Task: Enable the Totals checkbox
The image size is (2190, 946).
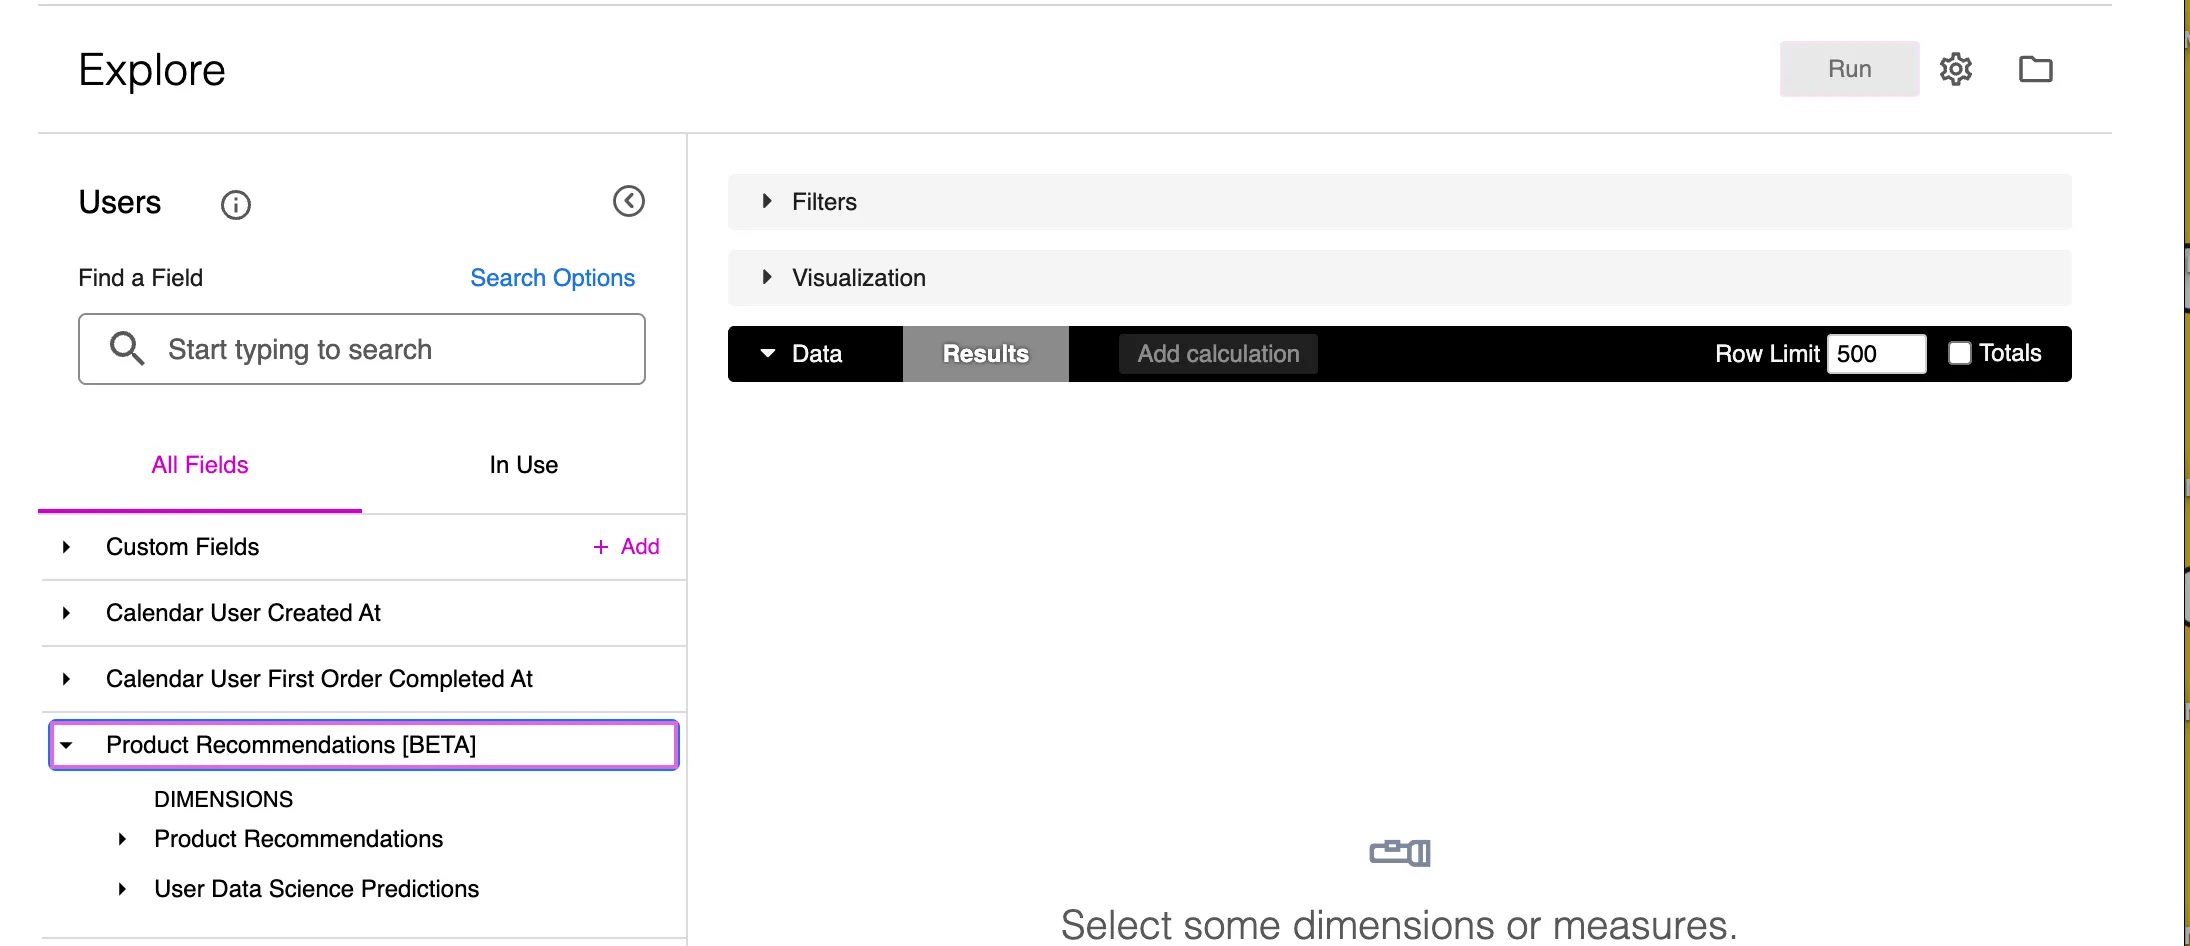Action: pyautogui.click(x=1960, y=353)
